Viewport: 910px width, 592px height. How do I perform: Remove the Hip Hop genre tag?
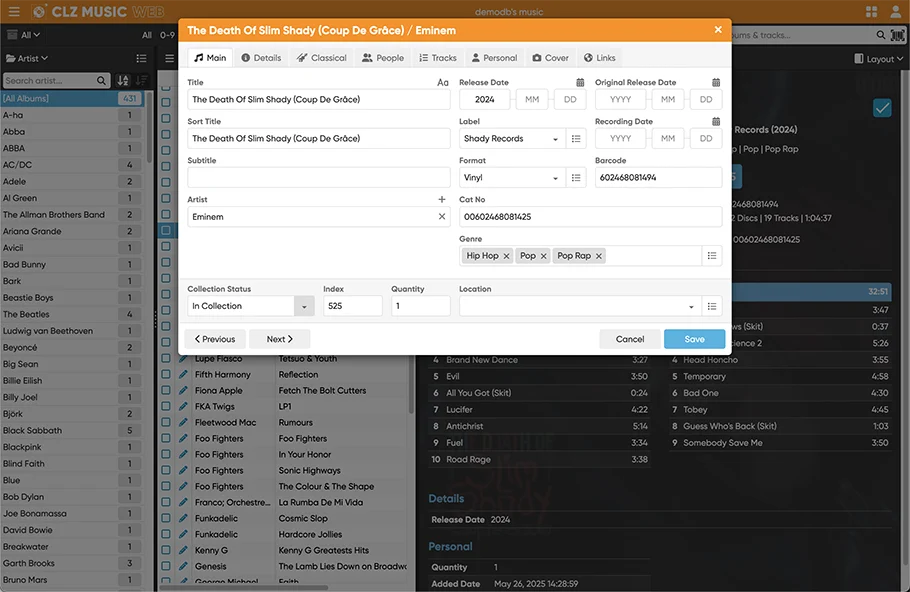point(506,256)
